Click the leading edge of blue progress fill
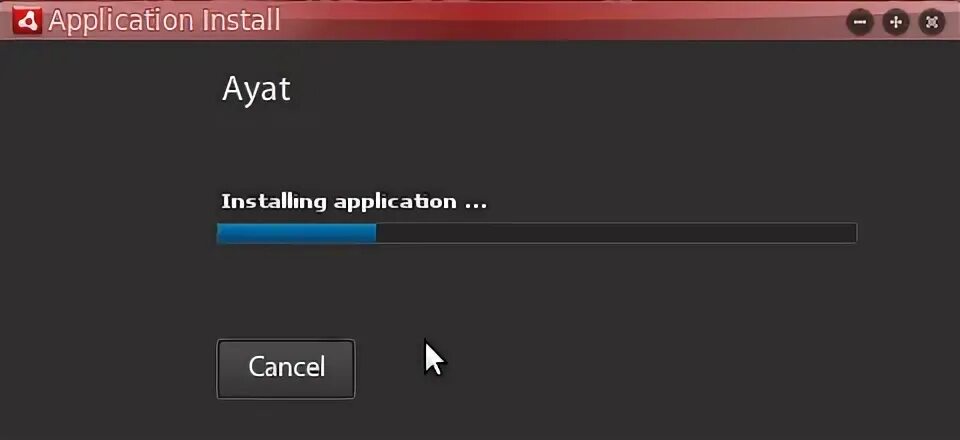The image size is (960, 440). 374,233
